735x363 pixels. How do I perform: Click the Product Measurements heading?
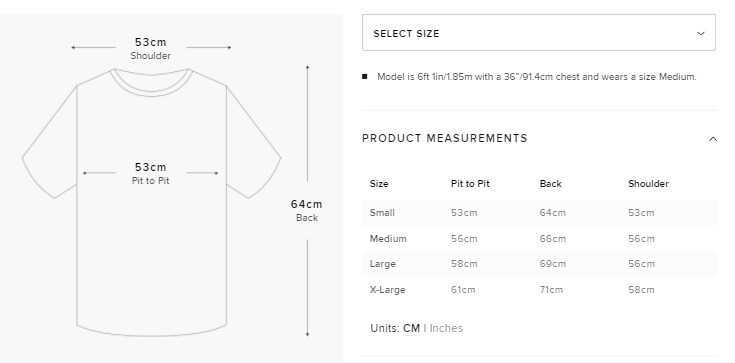[445, 138]
